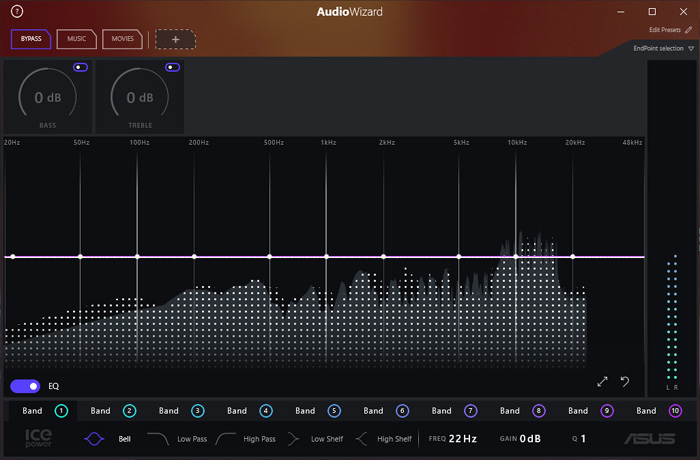700x460 pixels.
Task: Toggle the Treble boost switch
Action: click(172, 67)
